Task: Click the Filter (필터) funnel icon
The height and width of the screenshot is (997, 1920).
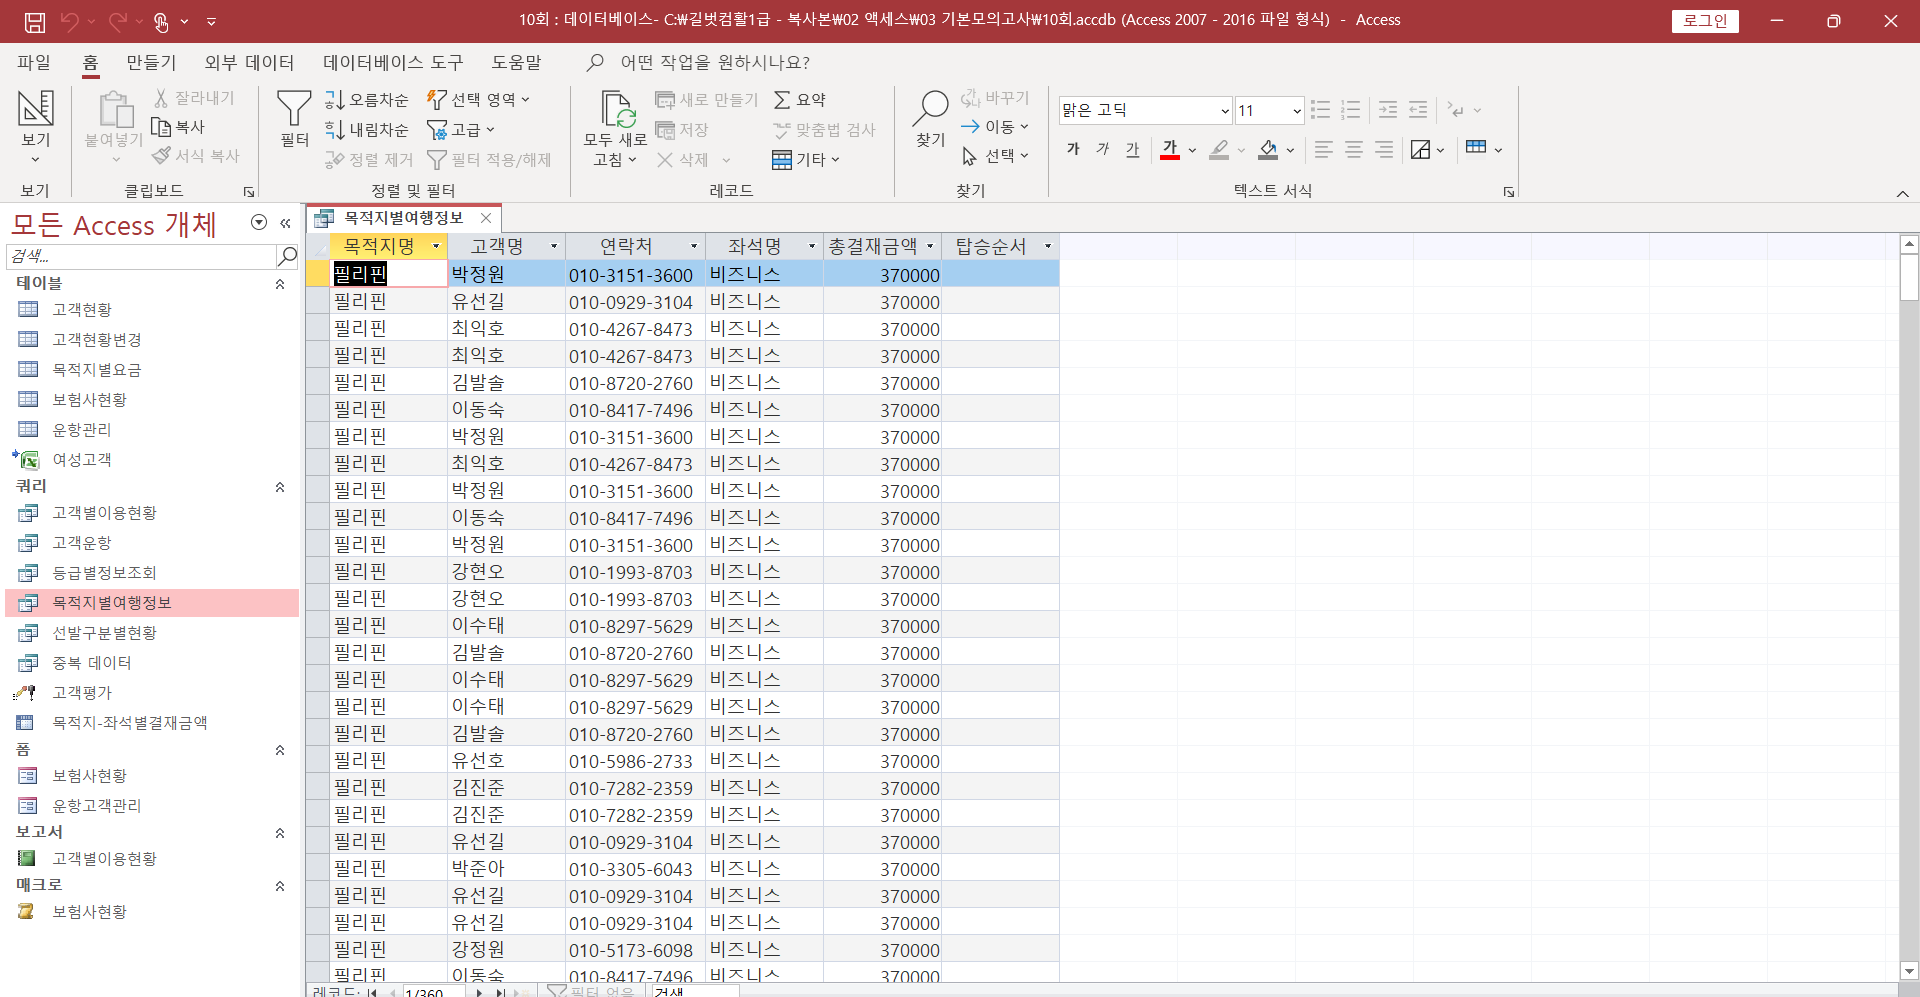Action: [x=294, y=110]
